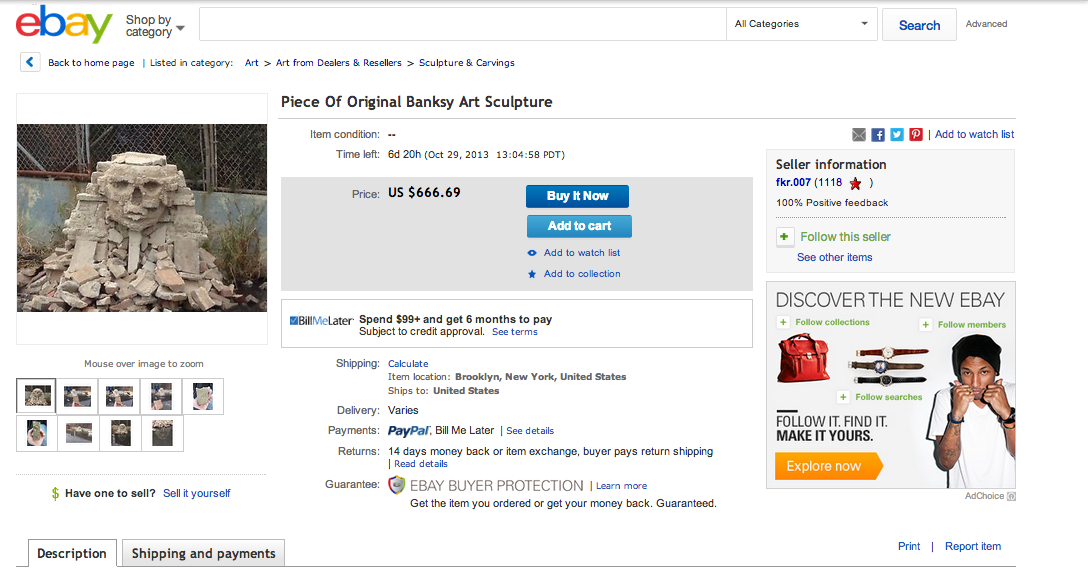Screen dimensions: 1088x576
Task: Click the orange Explore now button
Action: [x=828, y=466]
